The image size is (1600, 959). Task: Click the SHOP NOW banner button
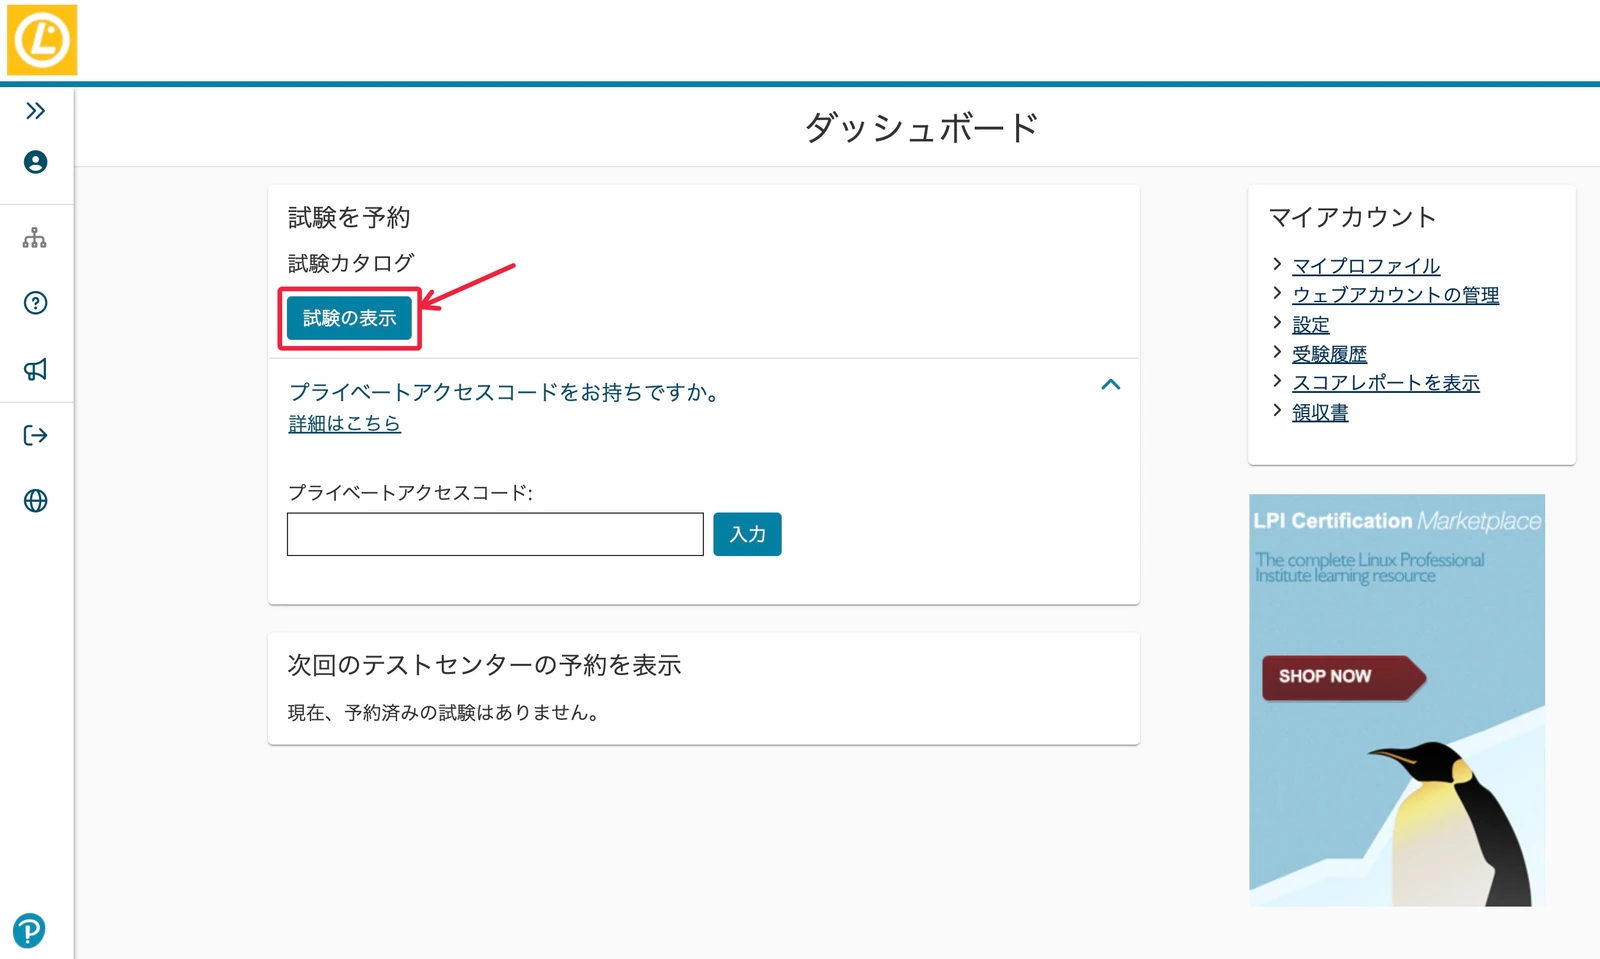coord(1343,677)
